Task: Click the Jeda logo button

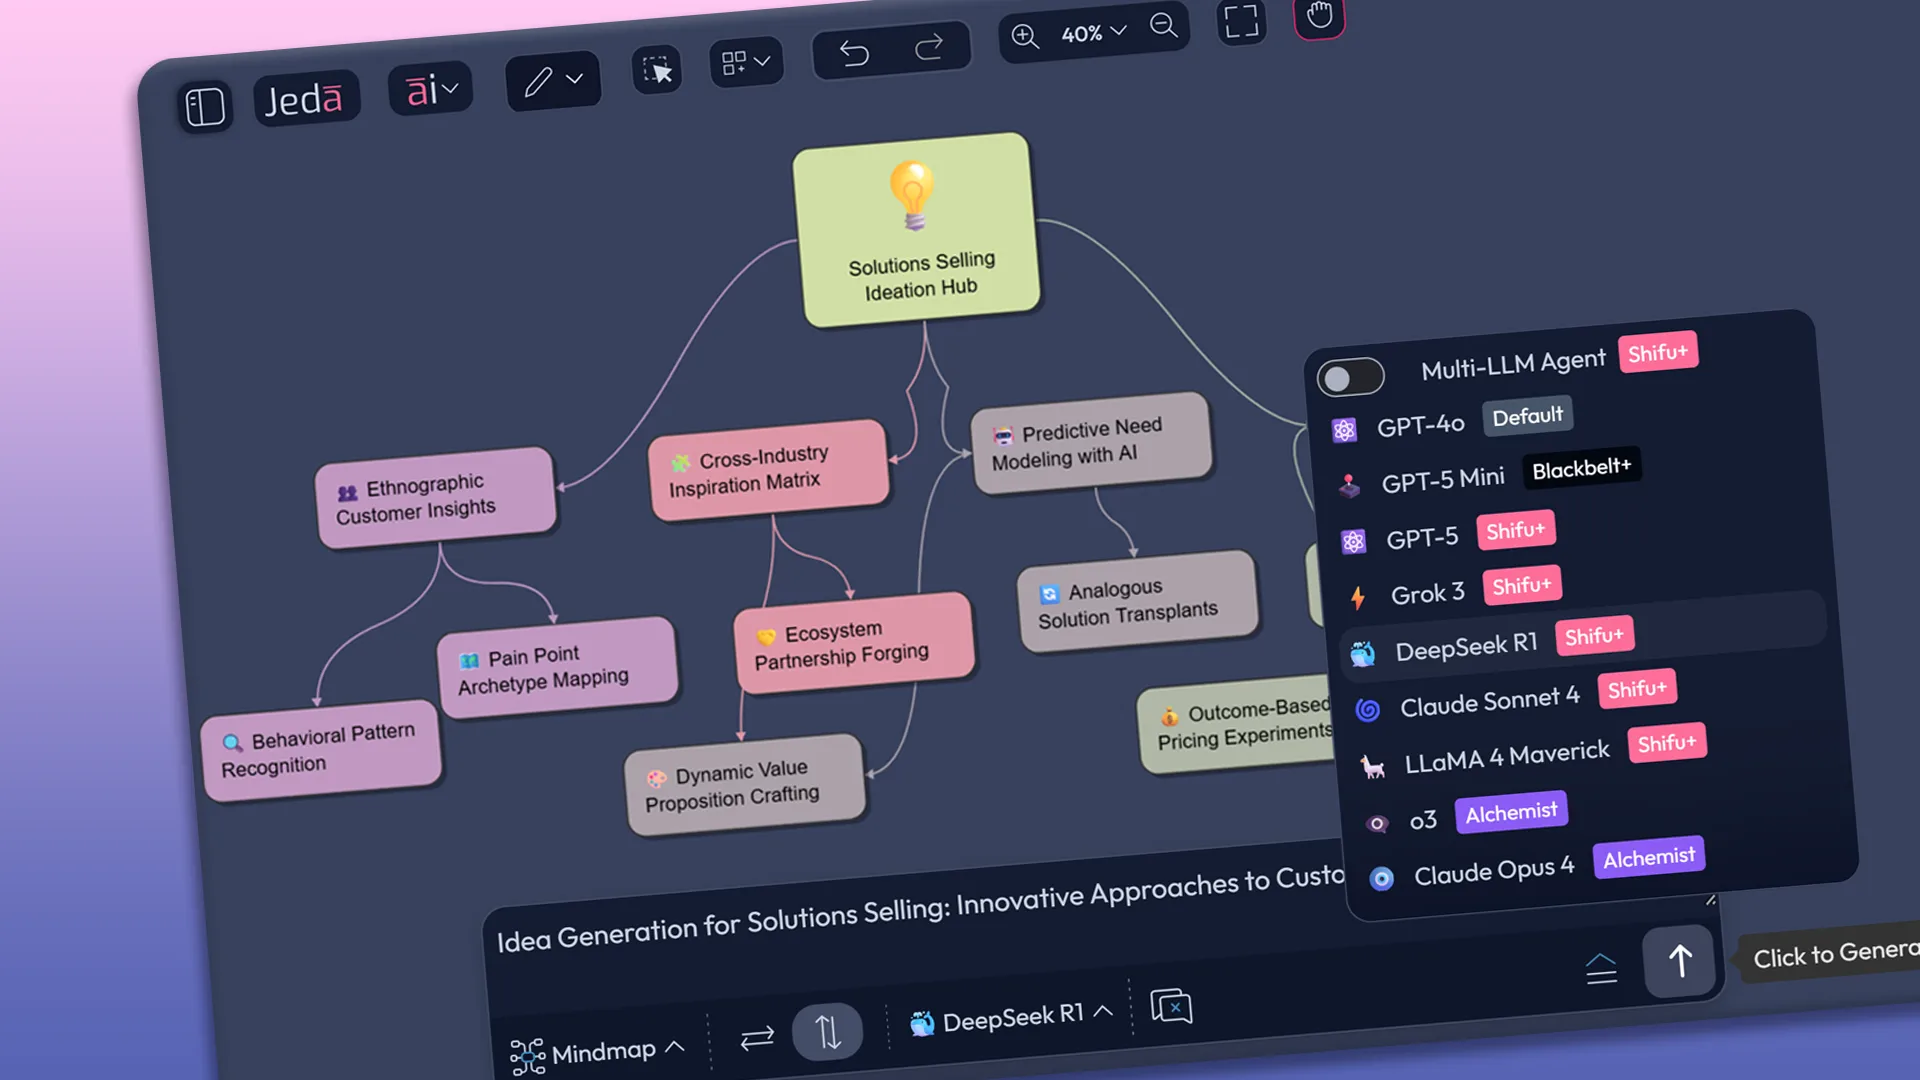Action: pos(306,97)
